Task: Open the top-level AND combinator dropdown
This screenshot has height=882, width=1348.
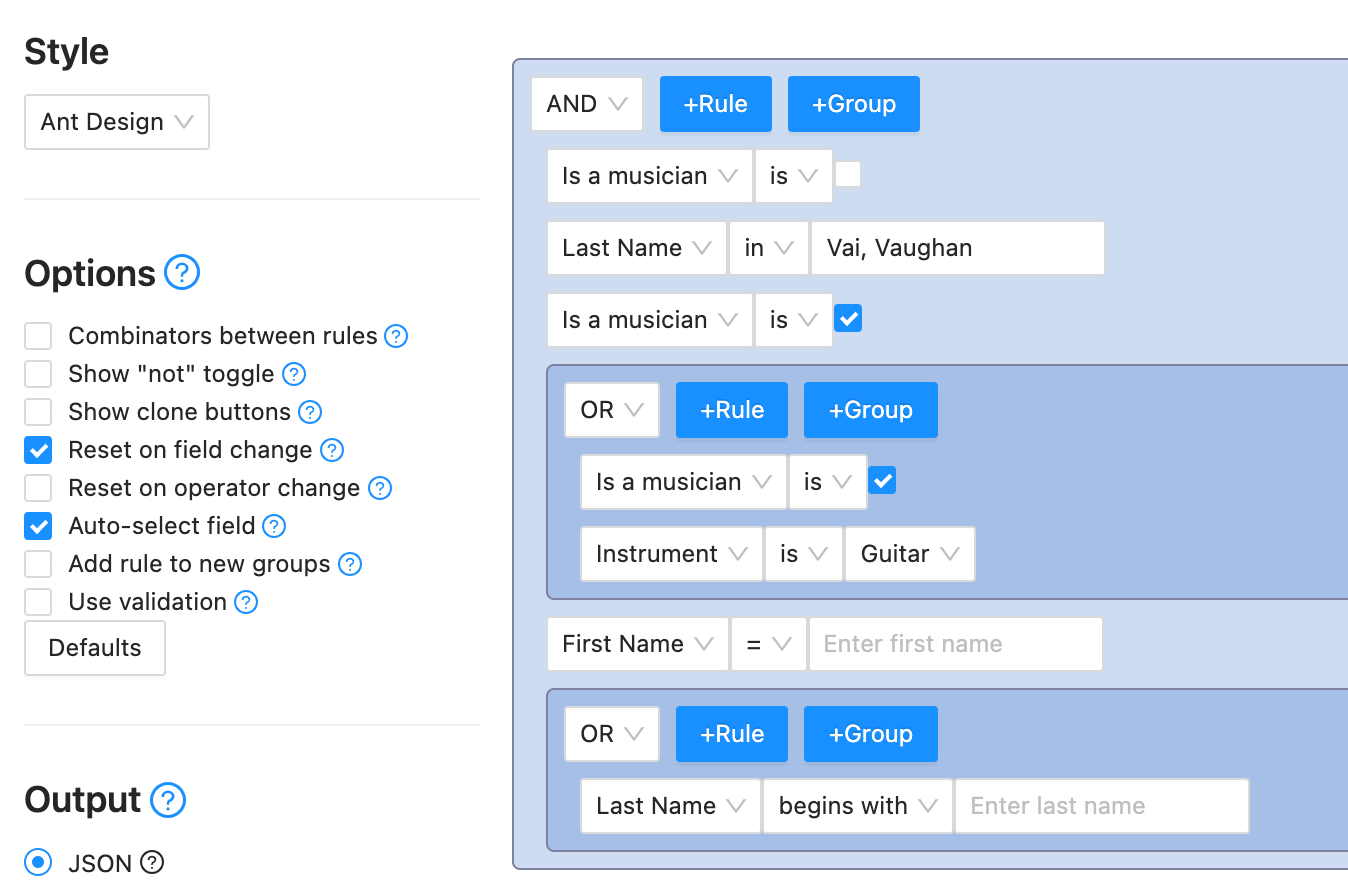Action: tap(586, 104)
